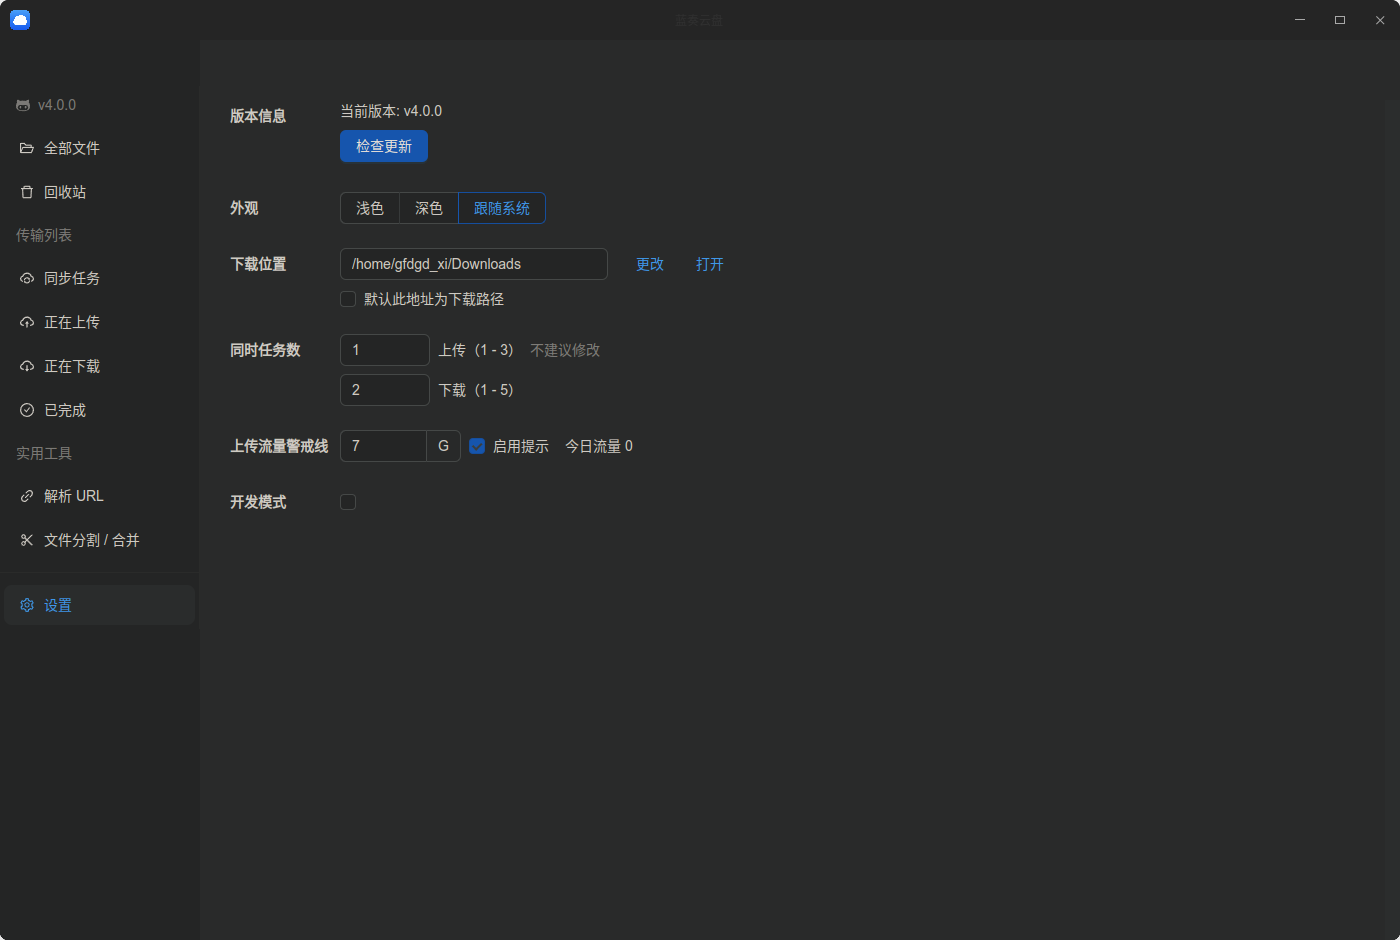The image size is (1400, 940).
Task: Click the gear icon for 设置
Action: [x=27, y=605]
